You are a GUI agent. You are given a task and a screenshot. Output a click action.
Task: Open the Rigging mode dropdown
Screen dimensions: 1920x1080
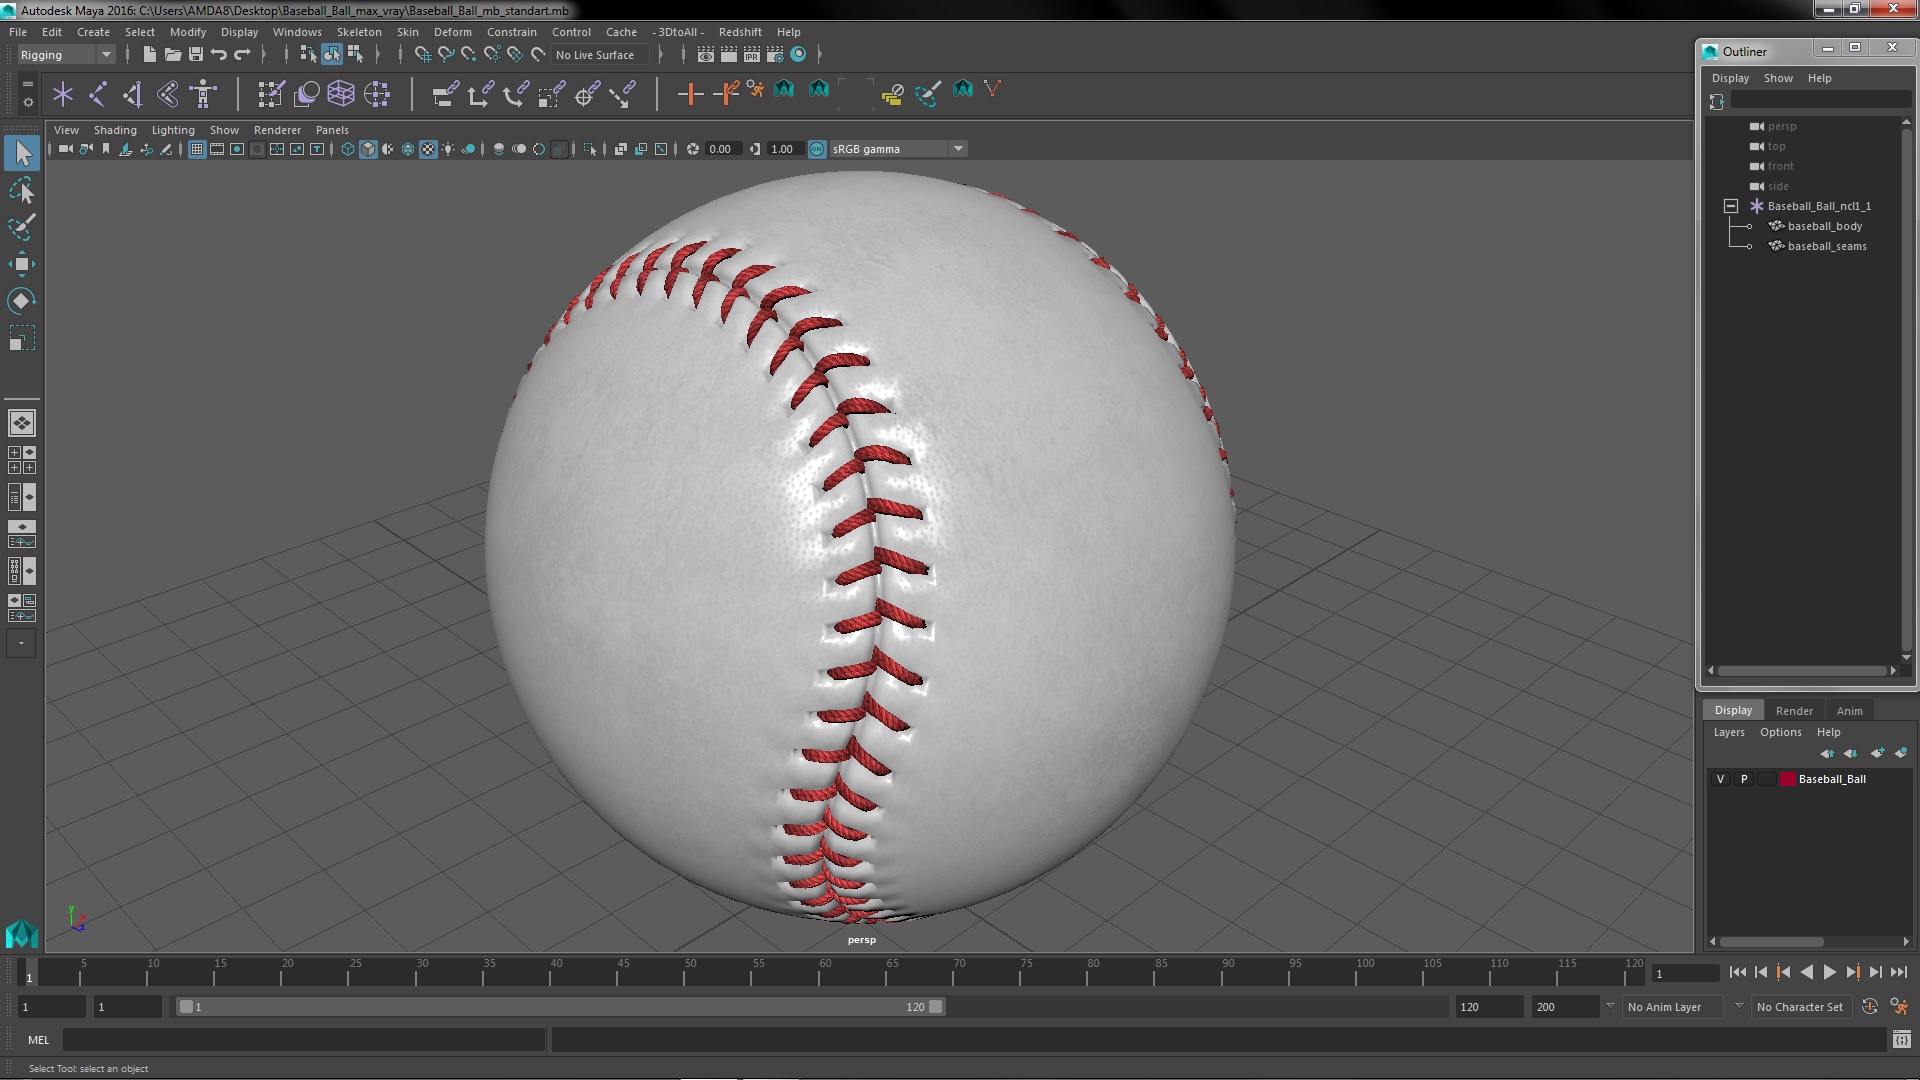(x=65, y=54)
